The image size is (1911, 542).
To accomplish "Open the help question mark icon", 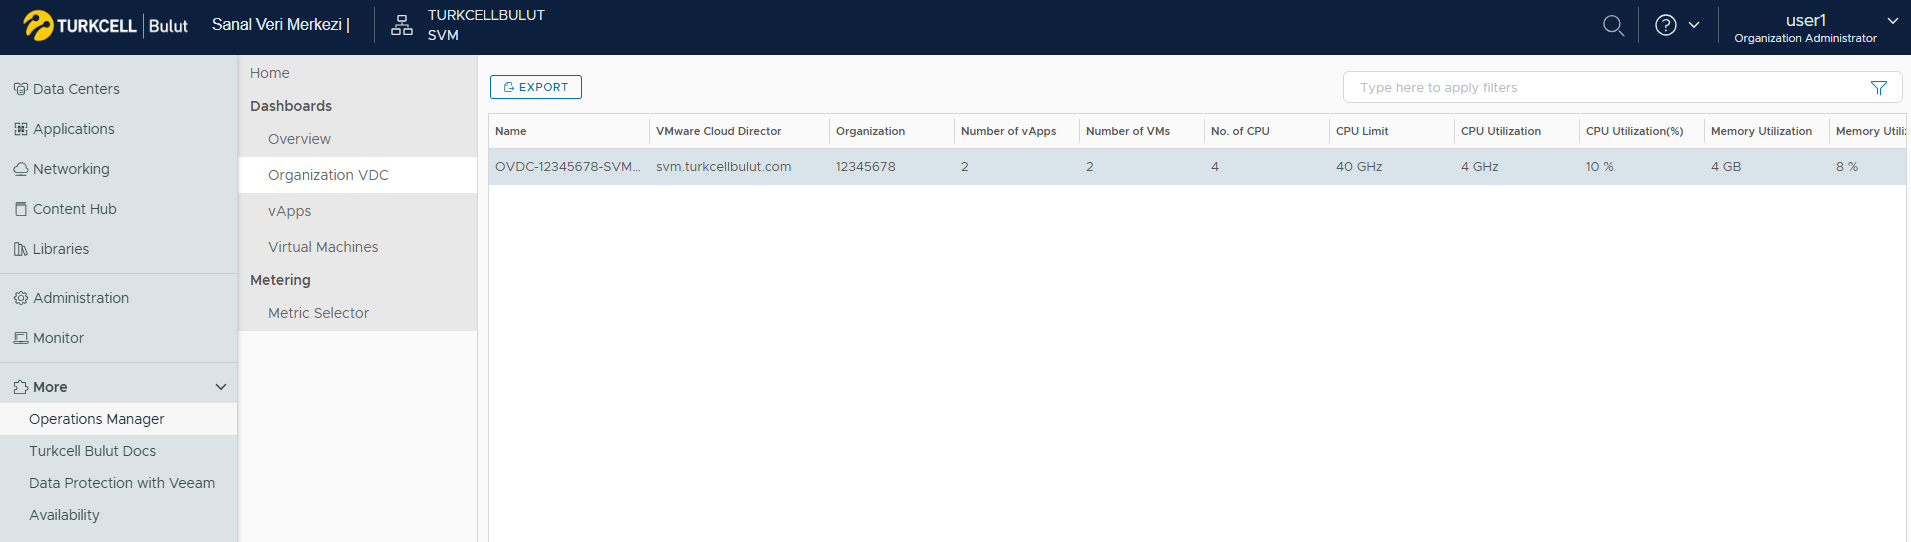I will click(x=1666, y=26).
